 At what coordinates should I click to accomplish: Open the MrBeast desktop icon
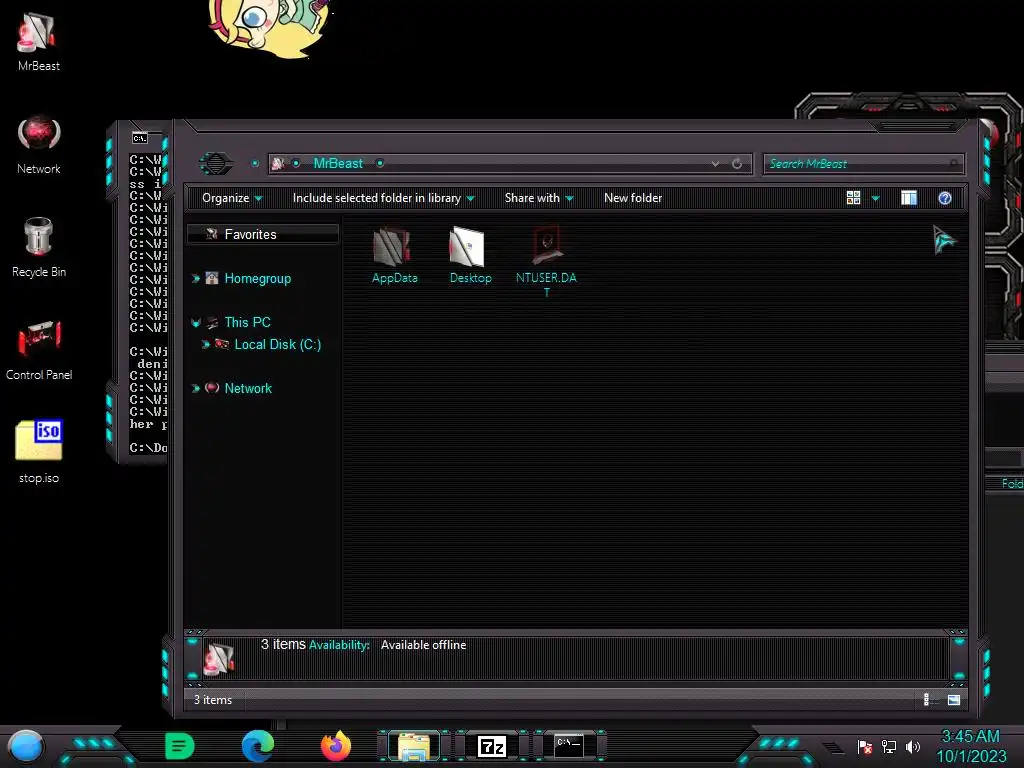point(39,42)
